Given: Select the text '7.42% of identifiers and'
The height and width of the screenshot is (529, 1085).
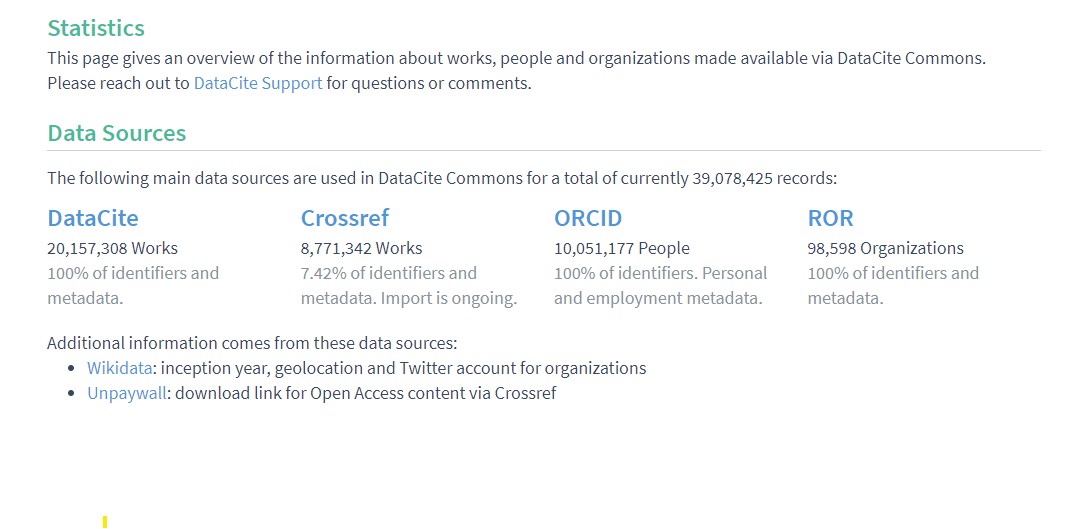Looking at the screenshot, I should [388, 274].
